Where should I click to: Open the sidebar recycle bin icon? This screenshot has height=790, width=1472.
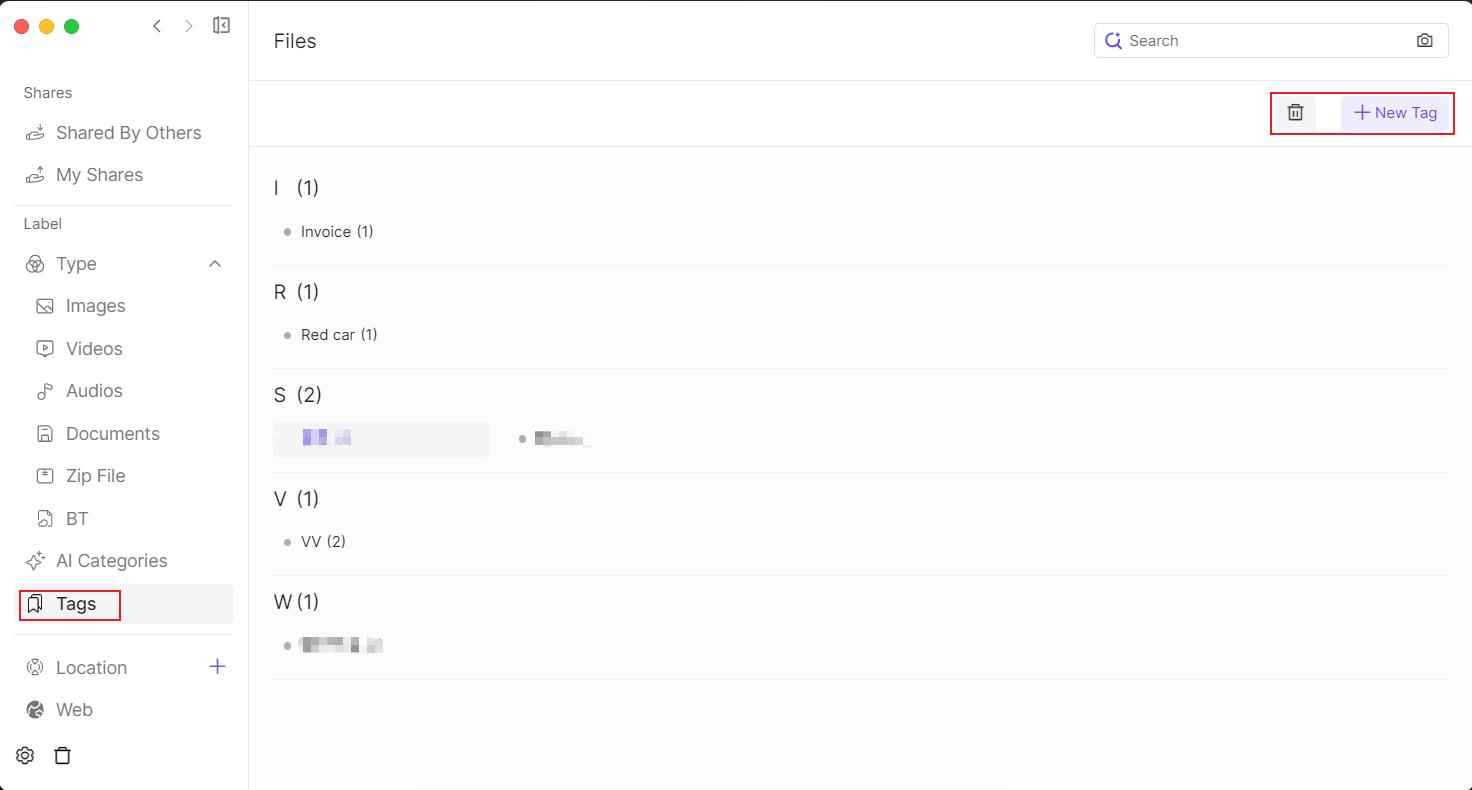point(63,756)
